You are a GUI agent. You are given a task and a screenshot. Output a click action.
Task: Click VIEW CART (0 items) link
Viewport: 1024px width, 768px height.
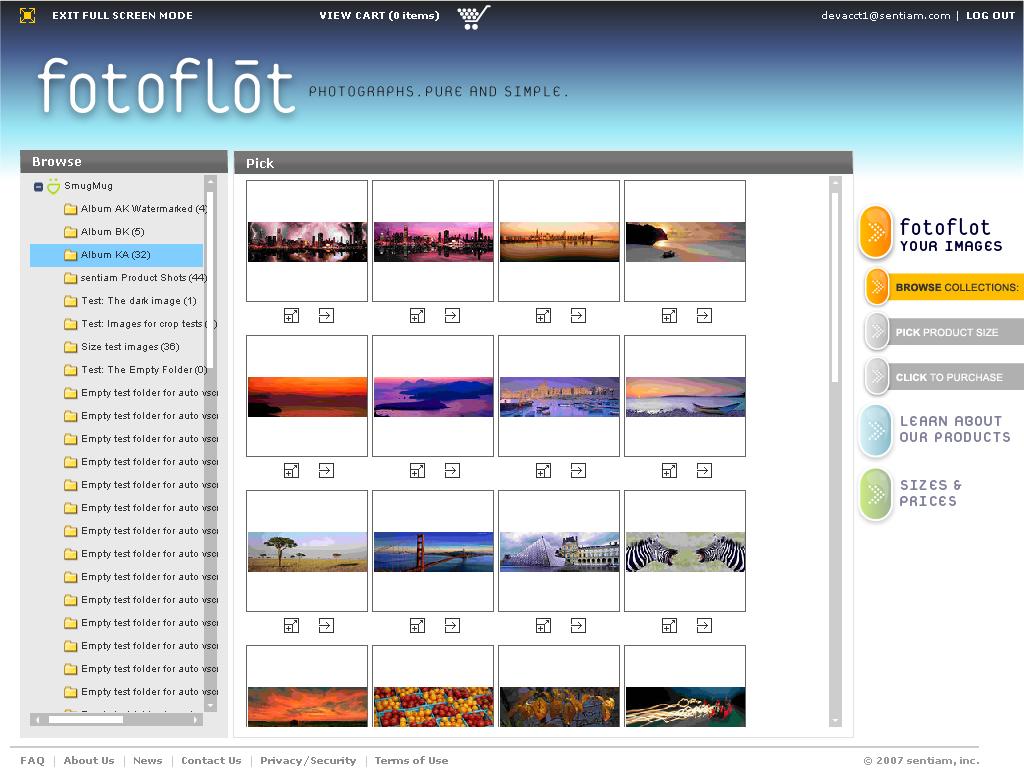(x=379, y=15)
